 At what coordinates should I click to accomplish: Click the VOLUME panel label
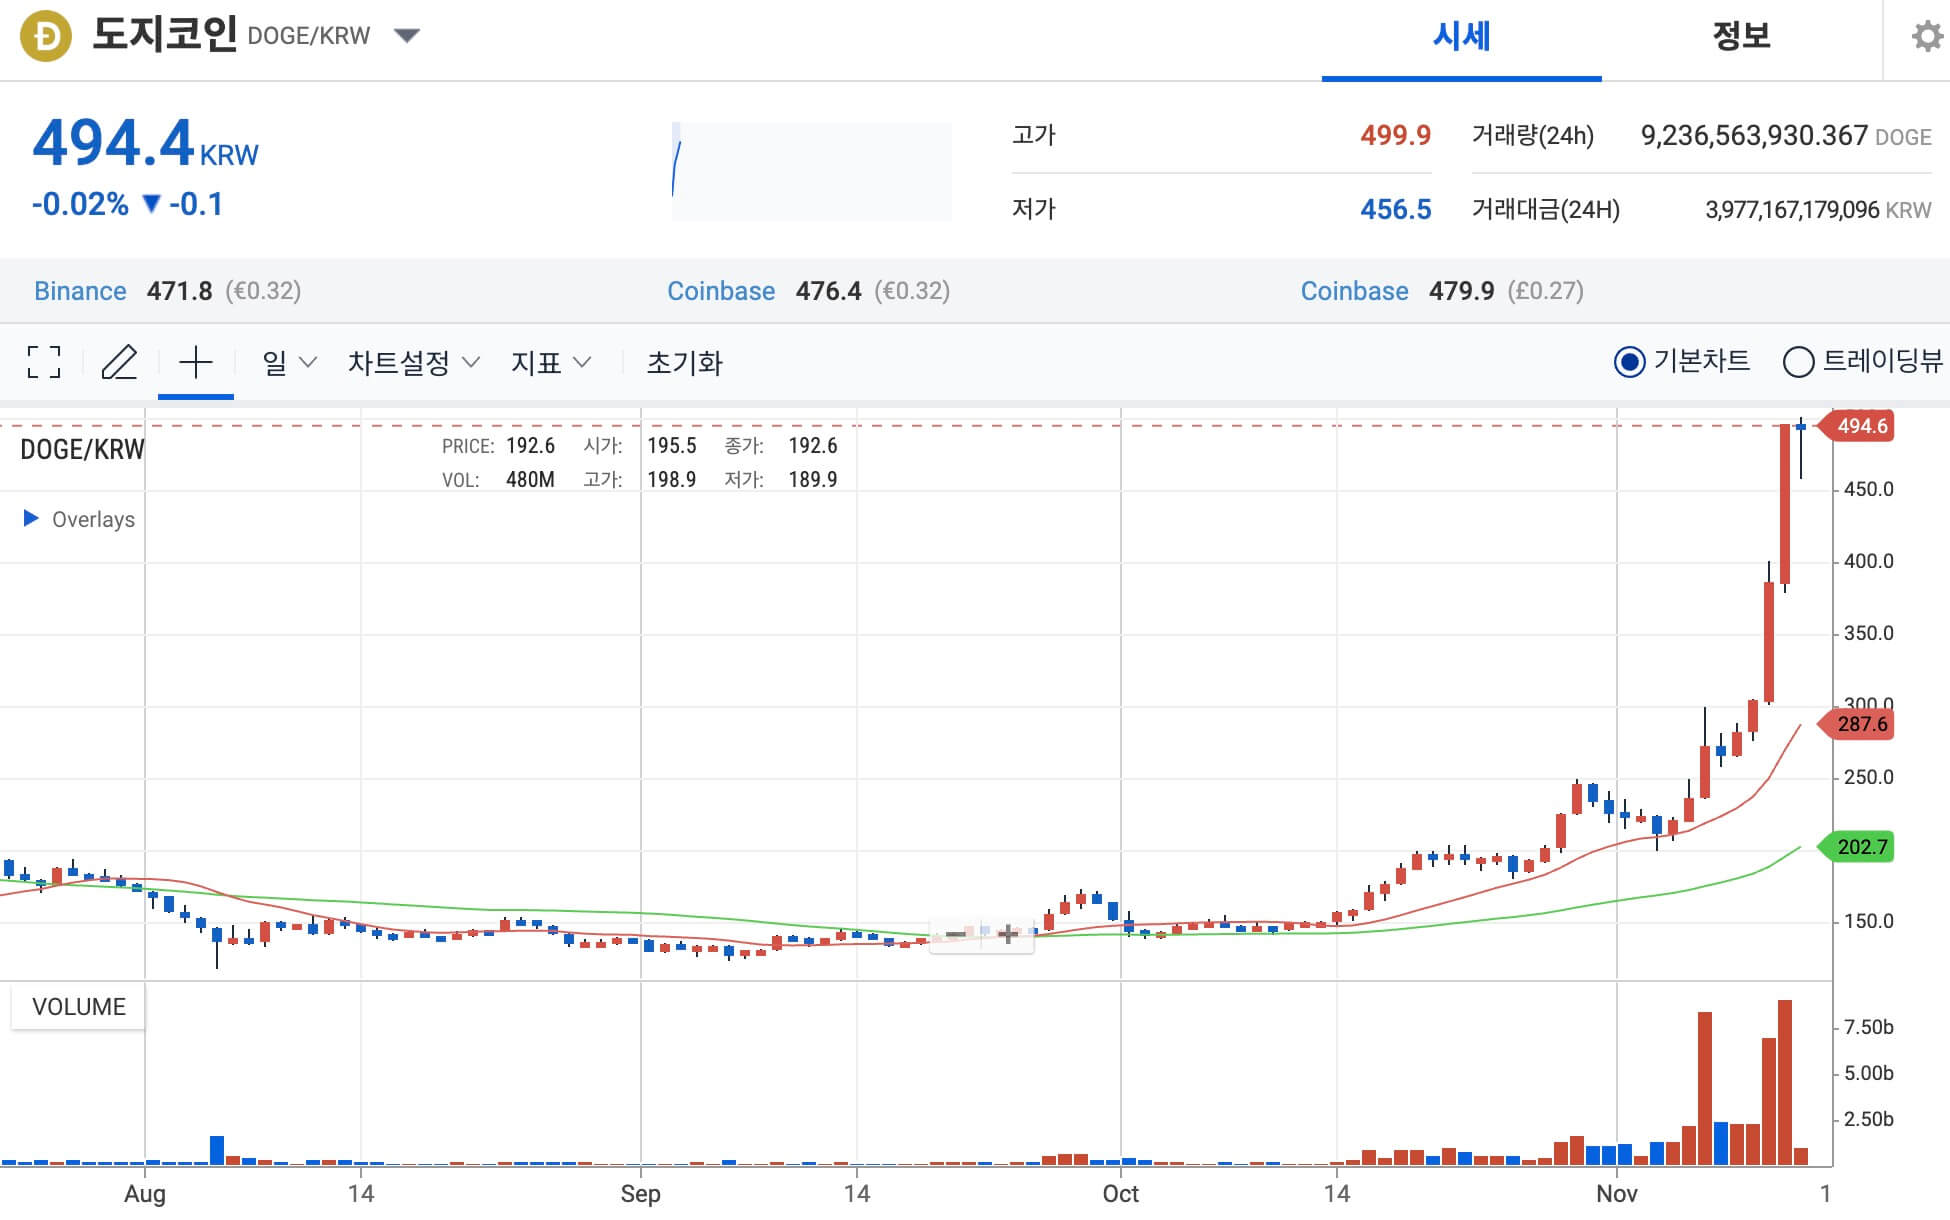(x=78, y=1006)
